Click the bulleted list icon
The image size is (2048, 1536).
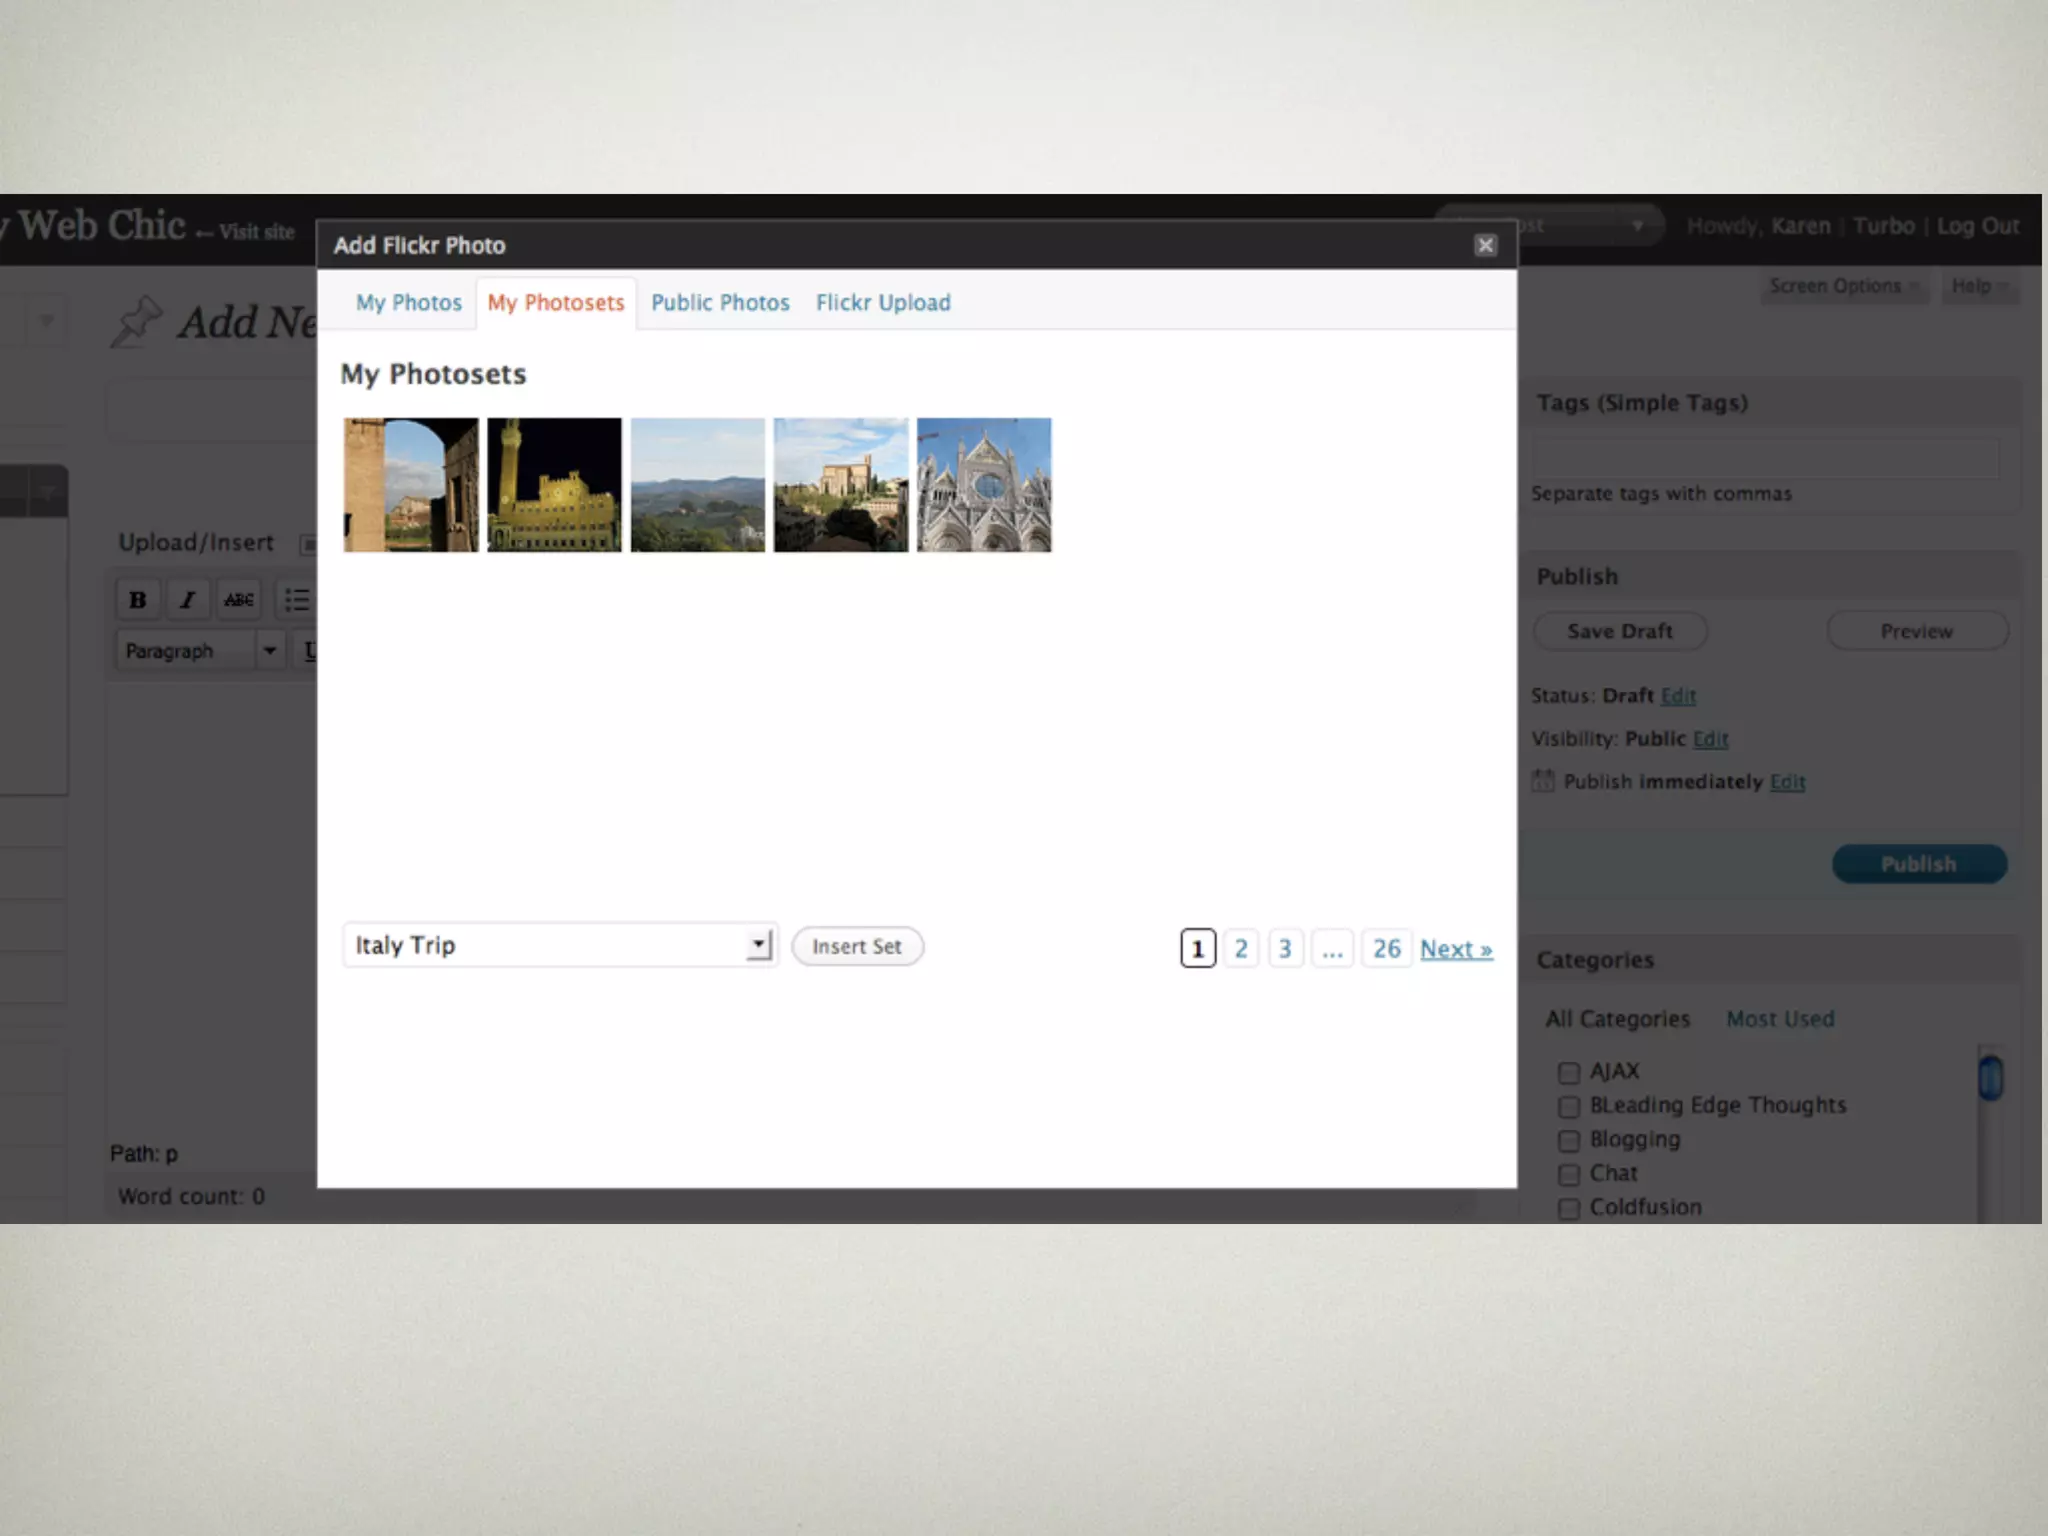296,599
